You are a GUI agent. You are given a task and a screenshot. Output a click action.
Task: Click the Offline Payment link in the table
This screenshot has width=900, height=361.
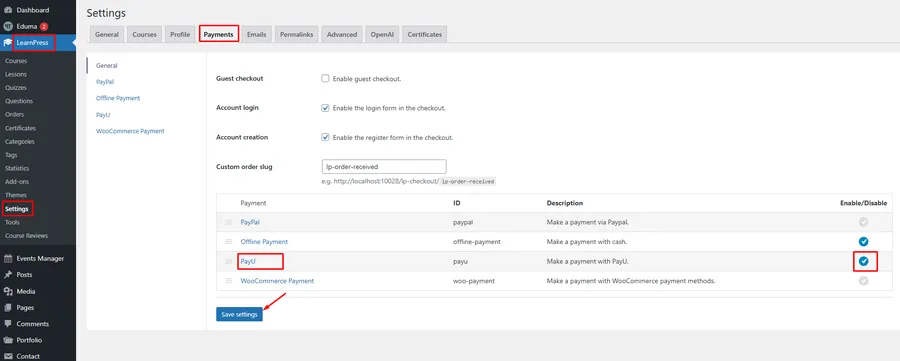[x=264, y=242]
